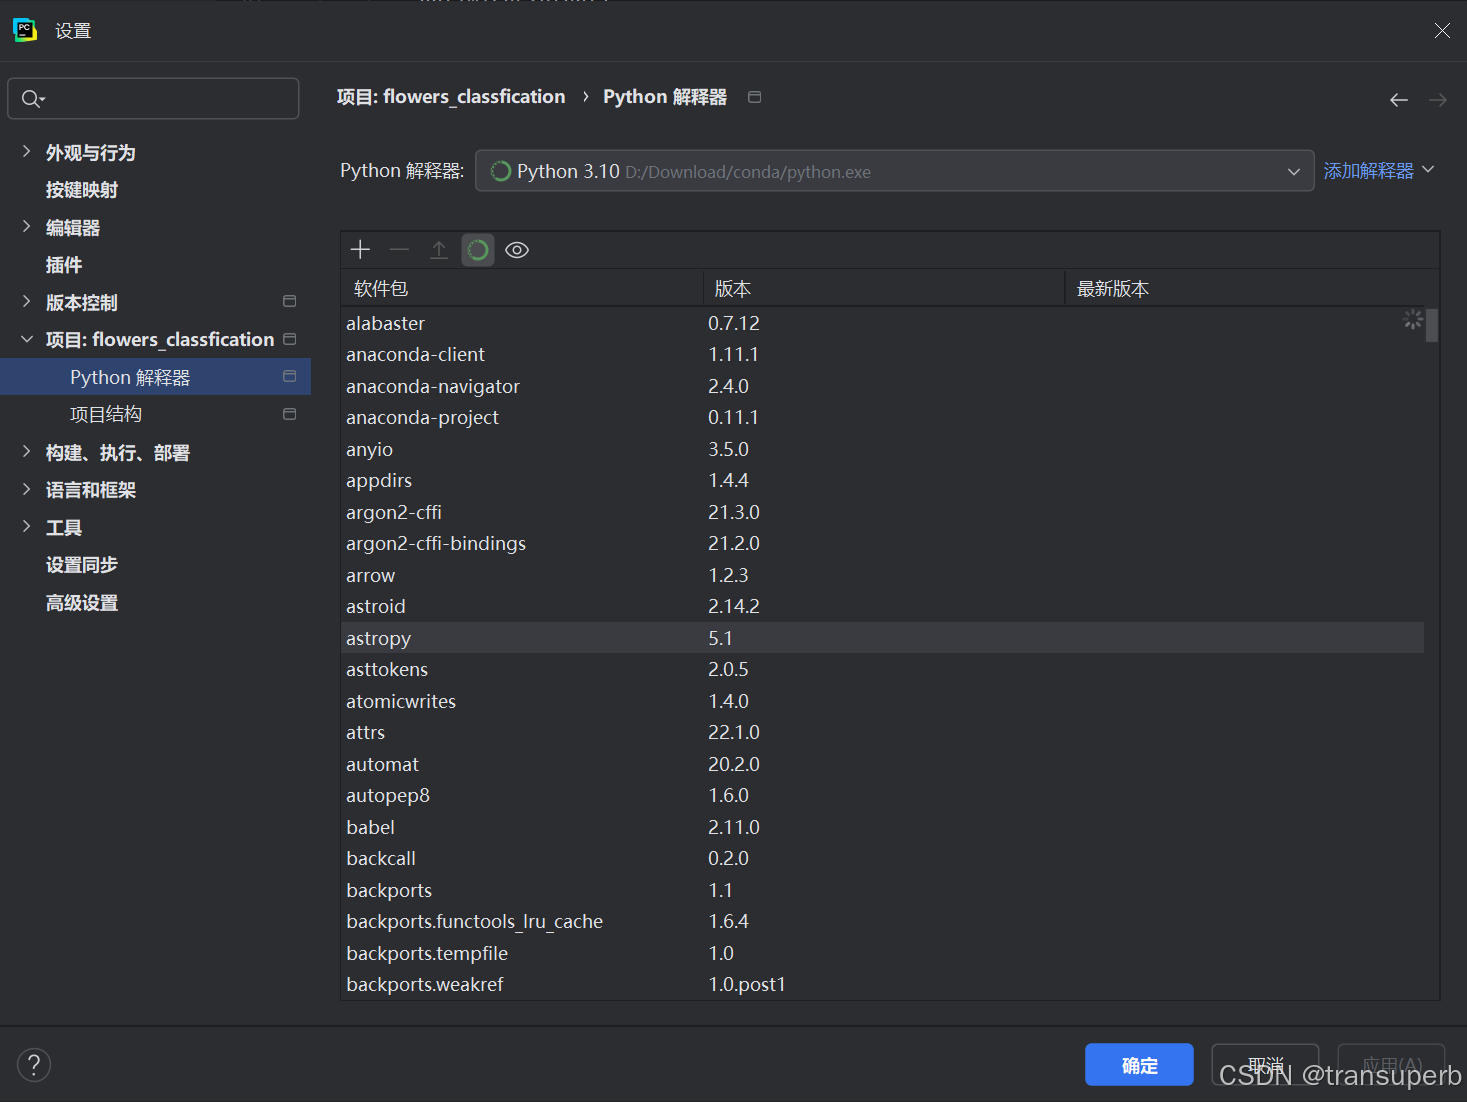
Task: Expand the 版本控制 section
Action: point(26,301)
